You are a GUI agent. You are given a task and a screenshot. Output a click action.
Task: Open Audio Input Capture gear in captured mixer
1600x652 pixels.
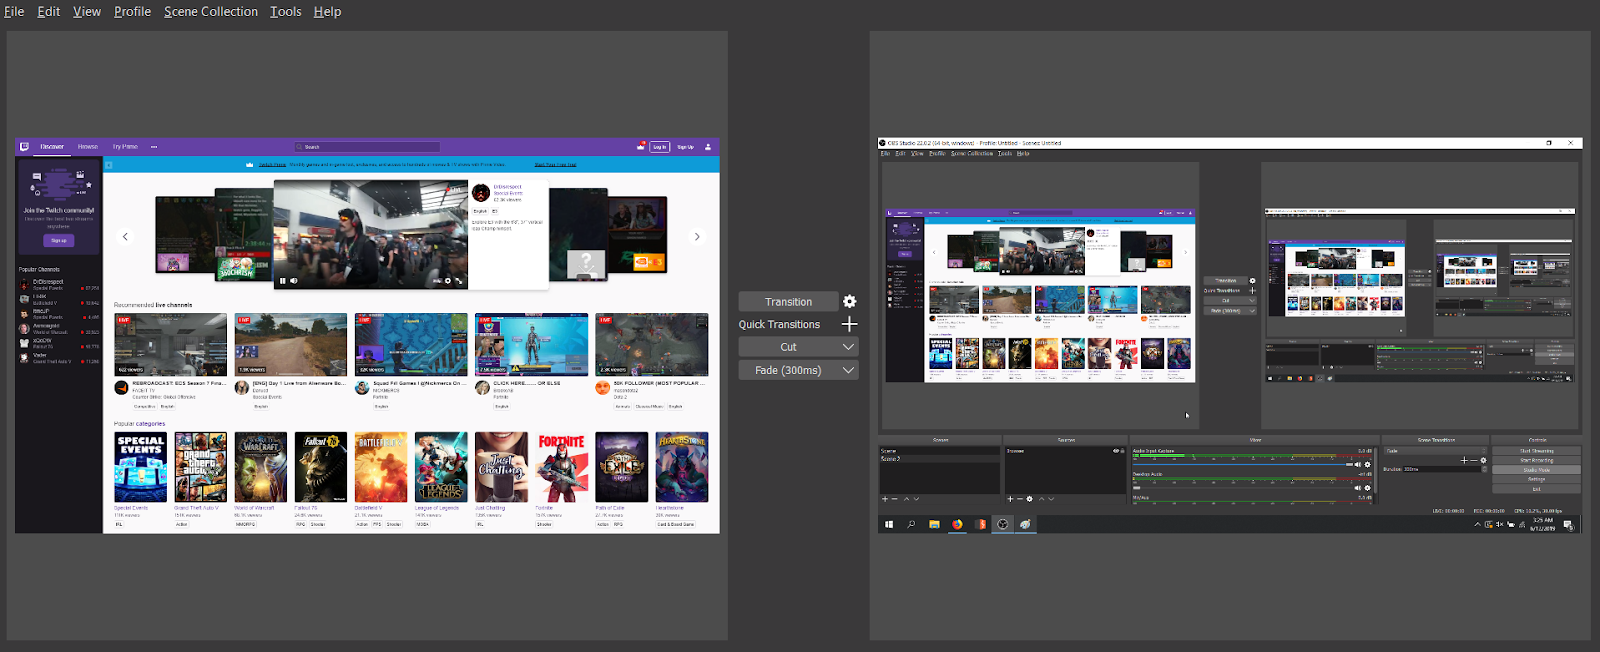tap(1367, 464)
